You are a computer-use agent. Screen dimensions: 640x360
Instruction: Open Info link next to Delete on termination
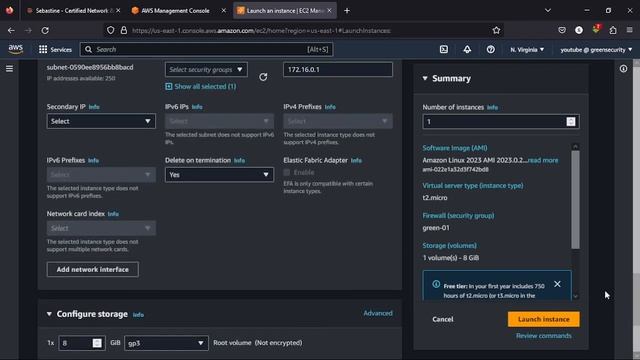239,160
